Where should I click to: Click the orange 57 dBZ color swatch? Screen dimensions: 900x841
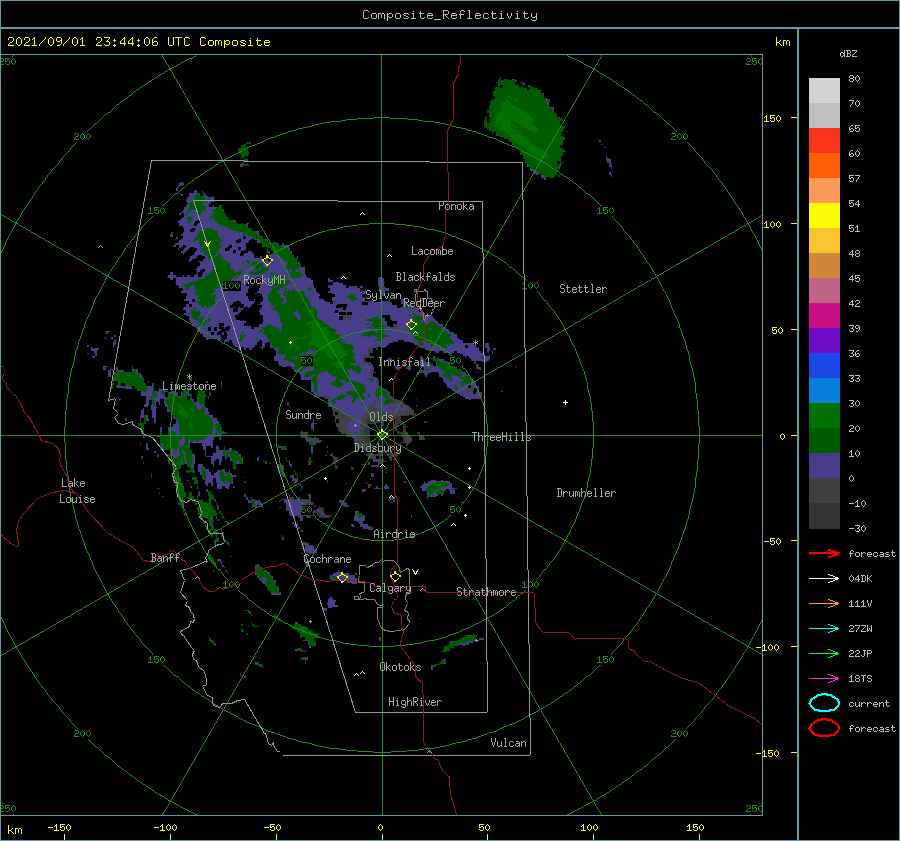pyautogui.click(x=824, y=166)
